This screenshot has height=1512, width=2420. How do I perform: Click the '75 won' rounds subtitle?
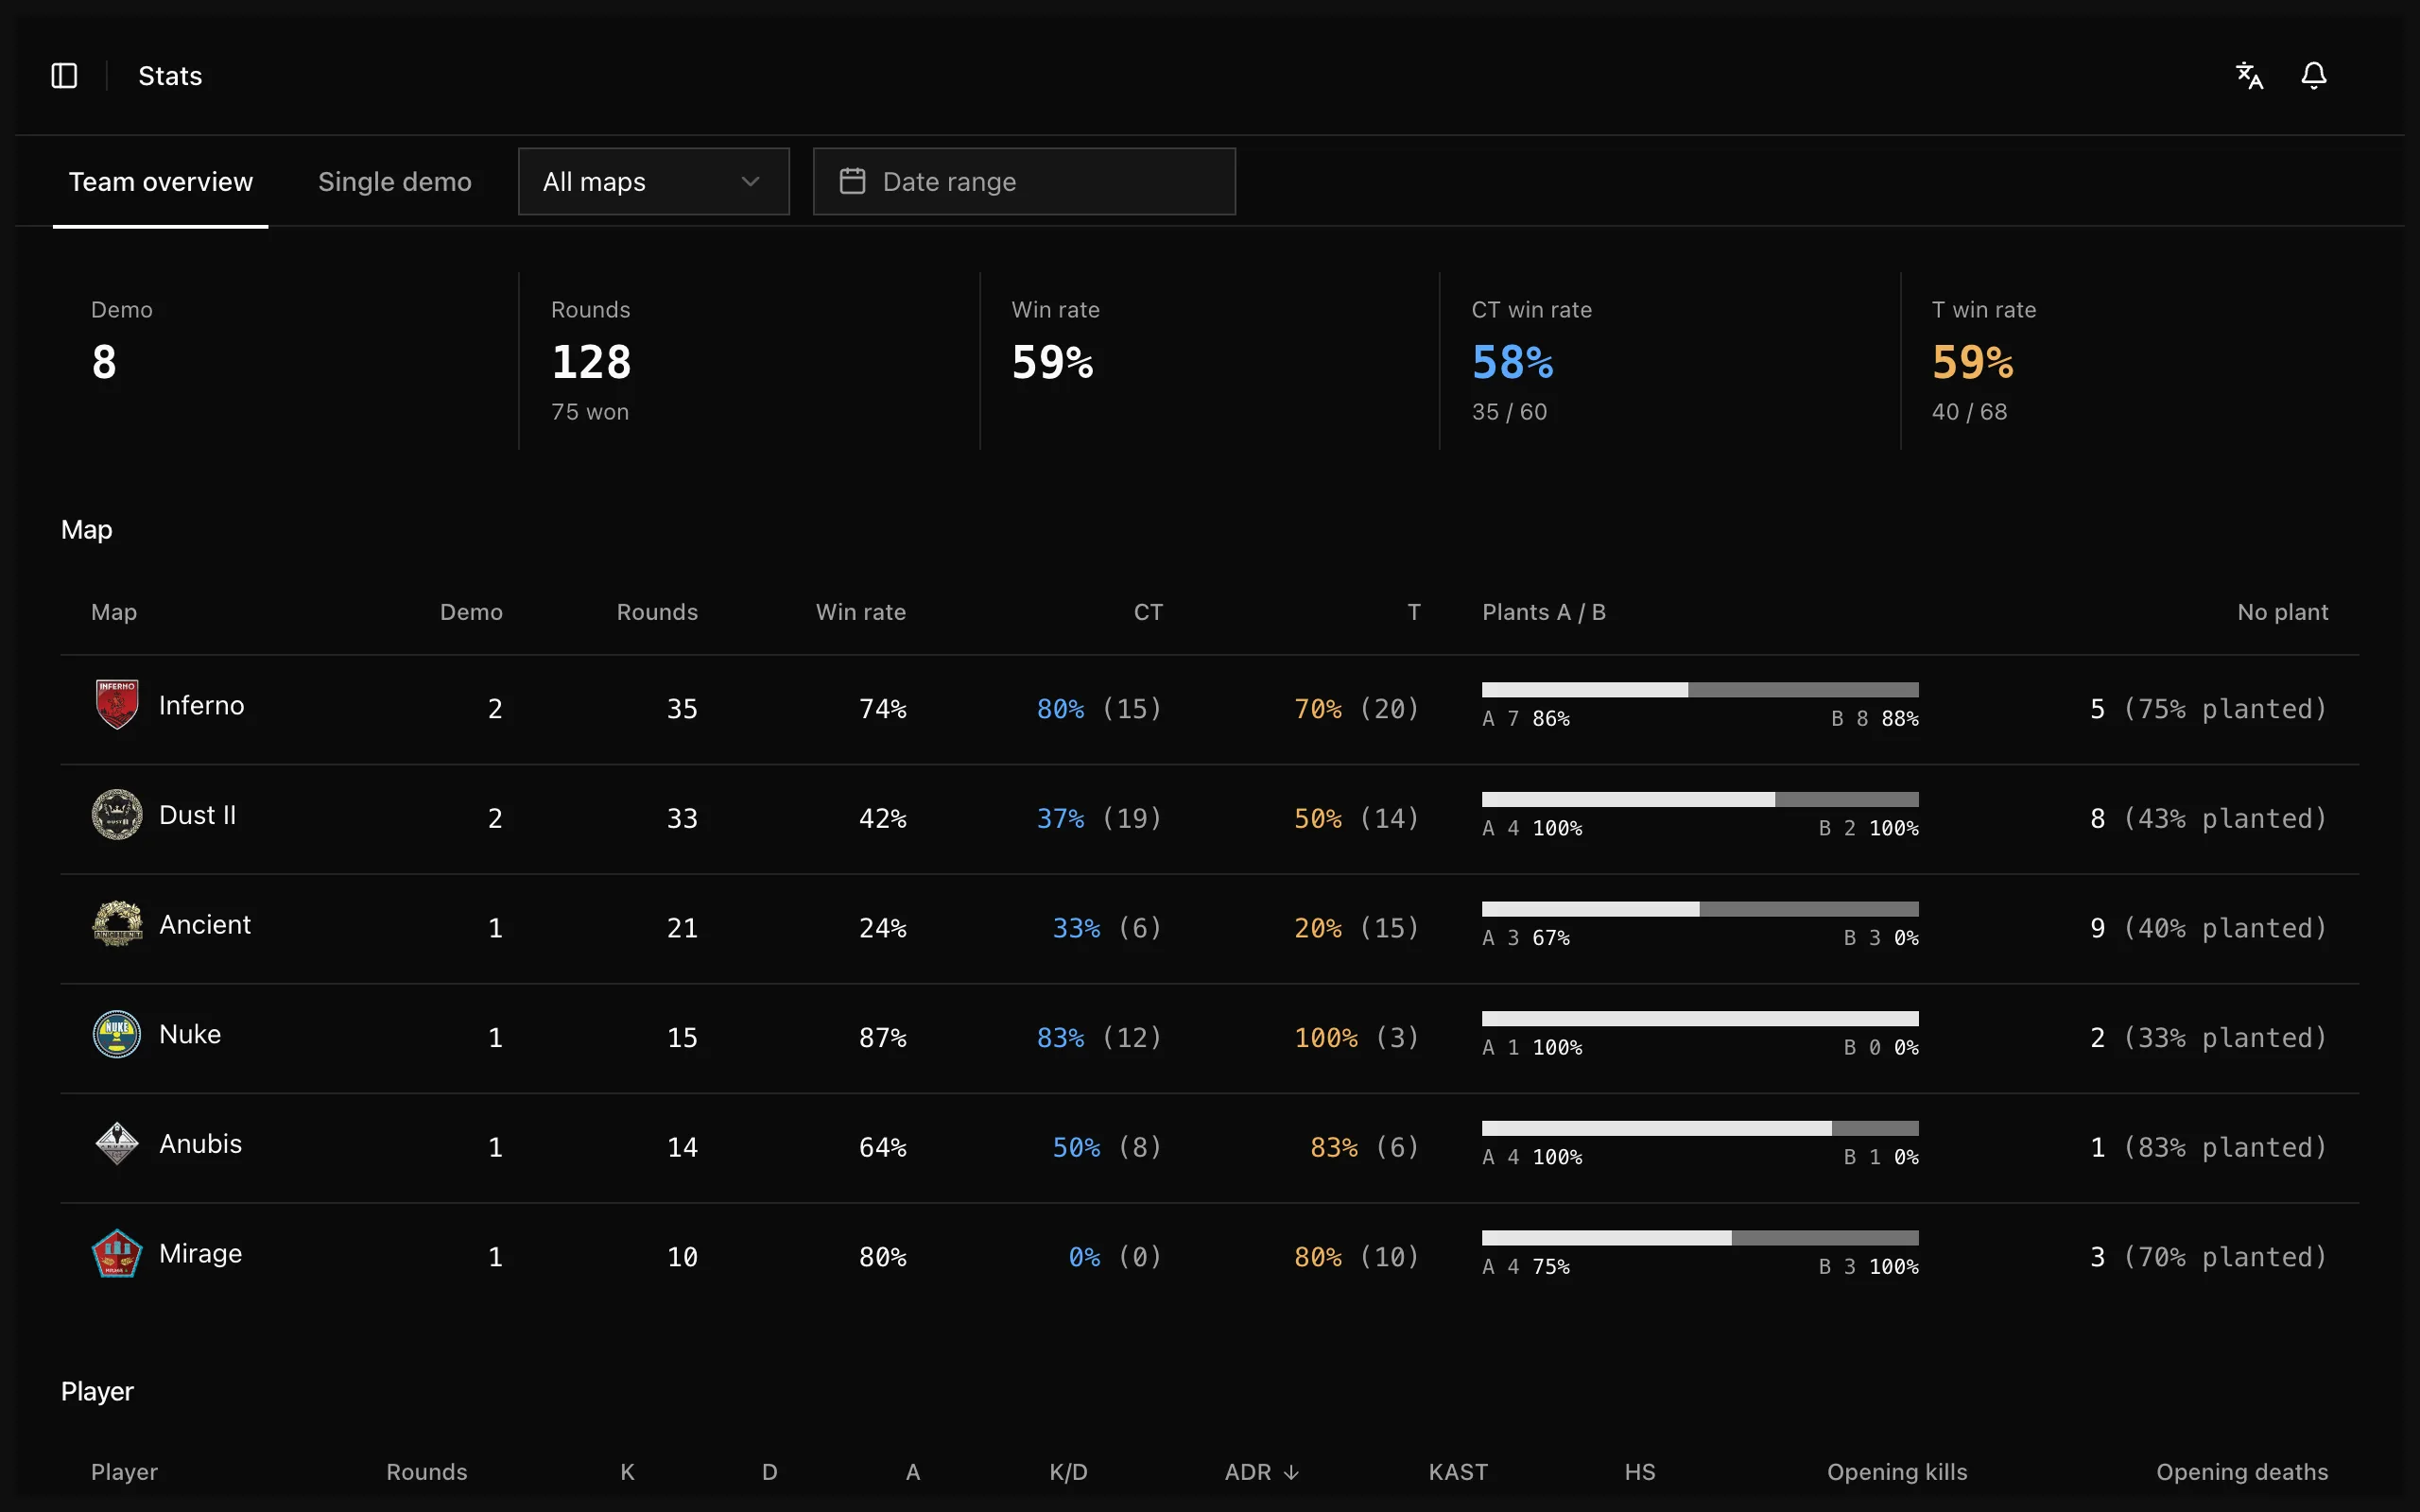(590, 412)
